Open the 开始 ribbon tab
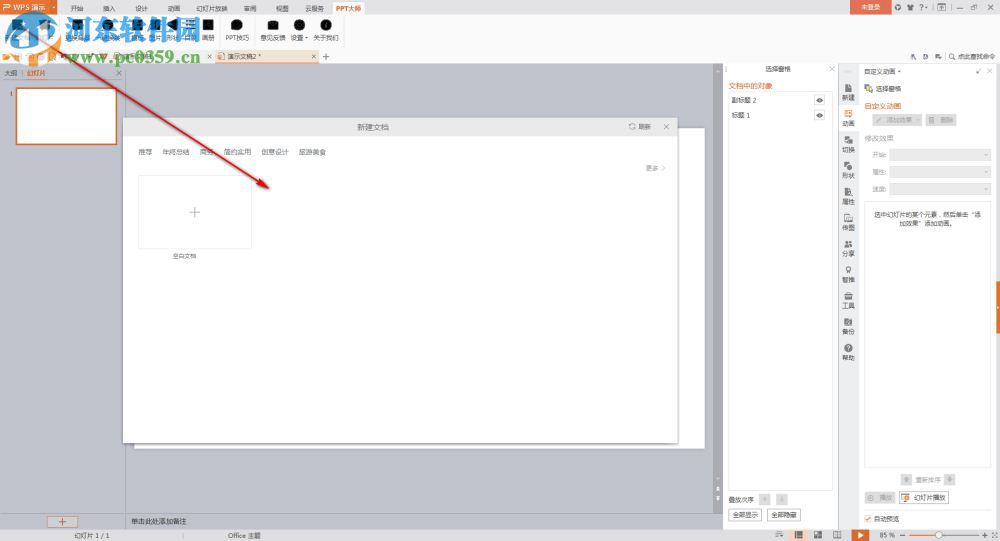 coord(77,8)
